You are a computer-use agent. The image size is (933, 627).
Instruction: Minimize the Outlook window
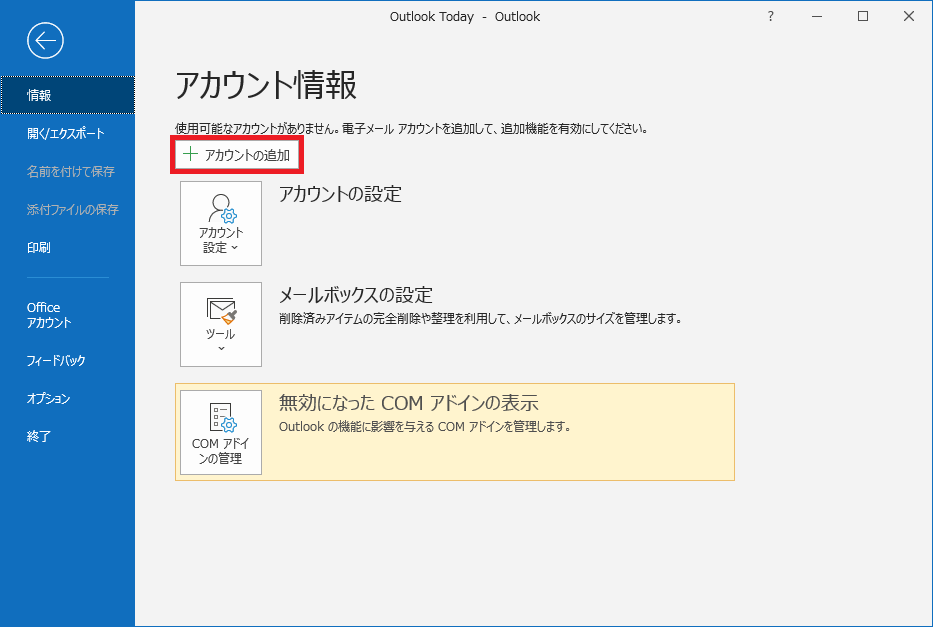click(x=817, y=17)
